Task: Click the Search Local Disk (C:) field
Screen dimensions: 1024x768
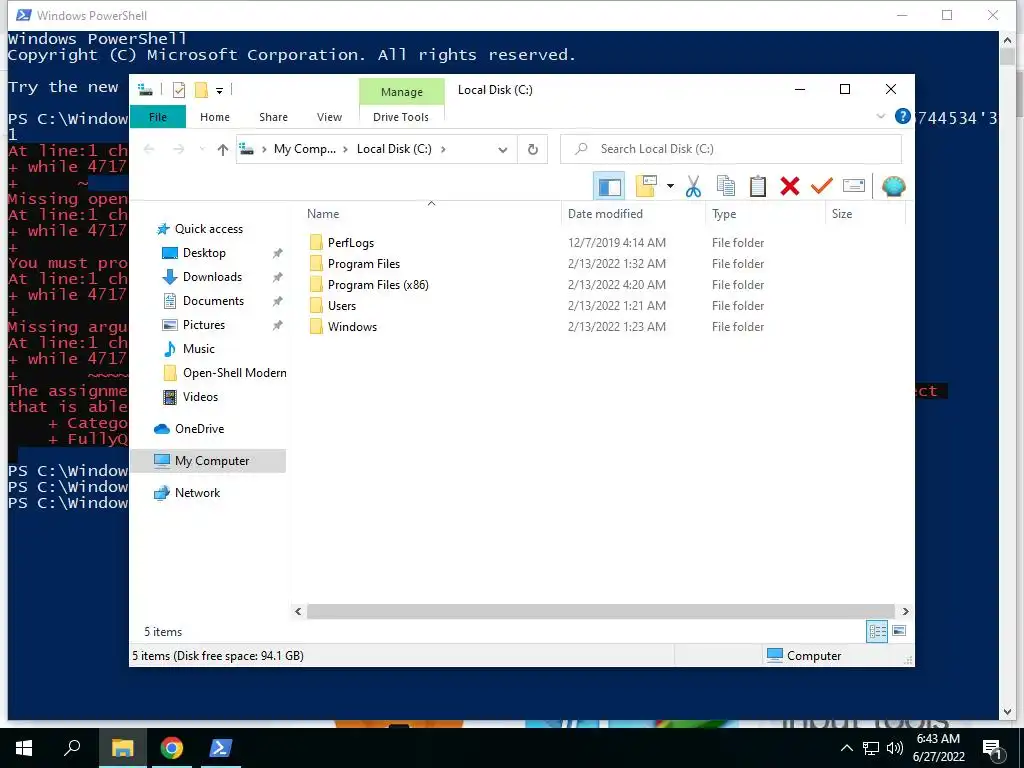Action: [731, 149]
